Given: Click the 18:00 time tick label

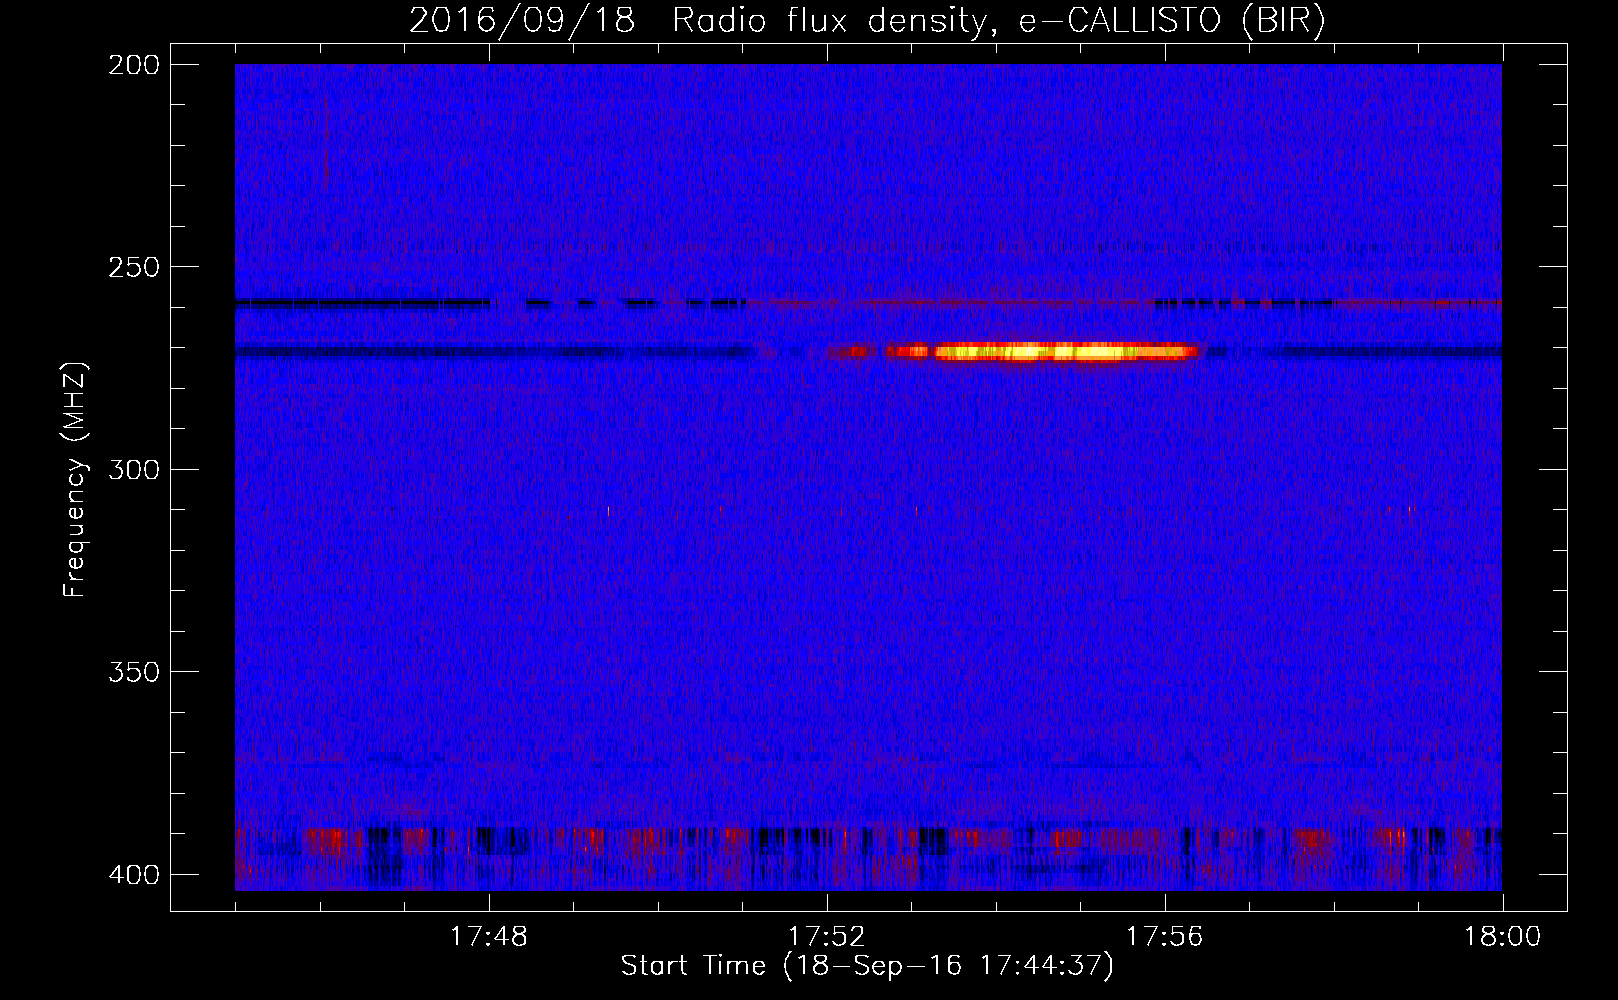Looking at the screenshot, I should pyautogui.click(x=1503, y=937).
